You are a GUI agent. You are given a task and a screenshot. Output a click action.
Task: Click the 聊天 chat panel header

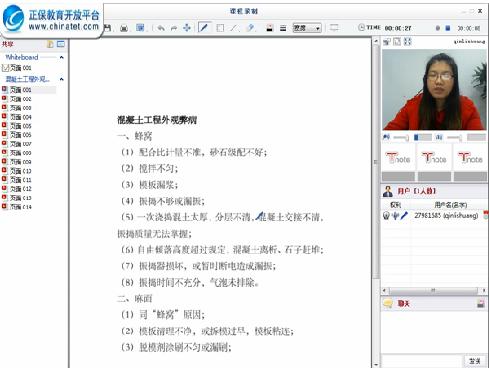coord(403,304)
